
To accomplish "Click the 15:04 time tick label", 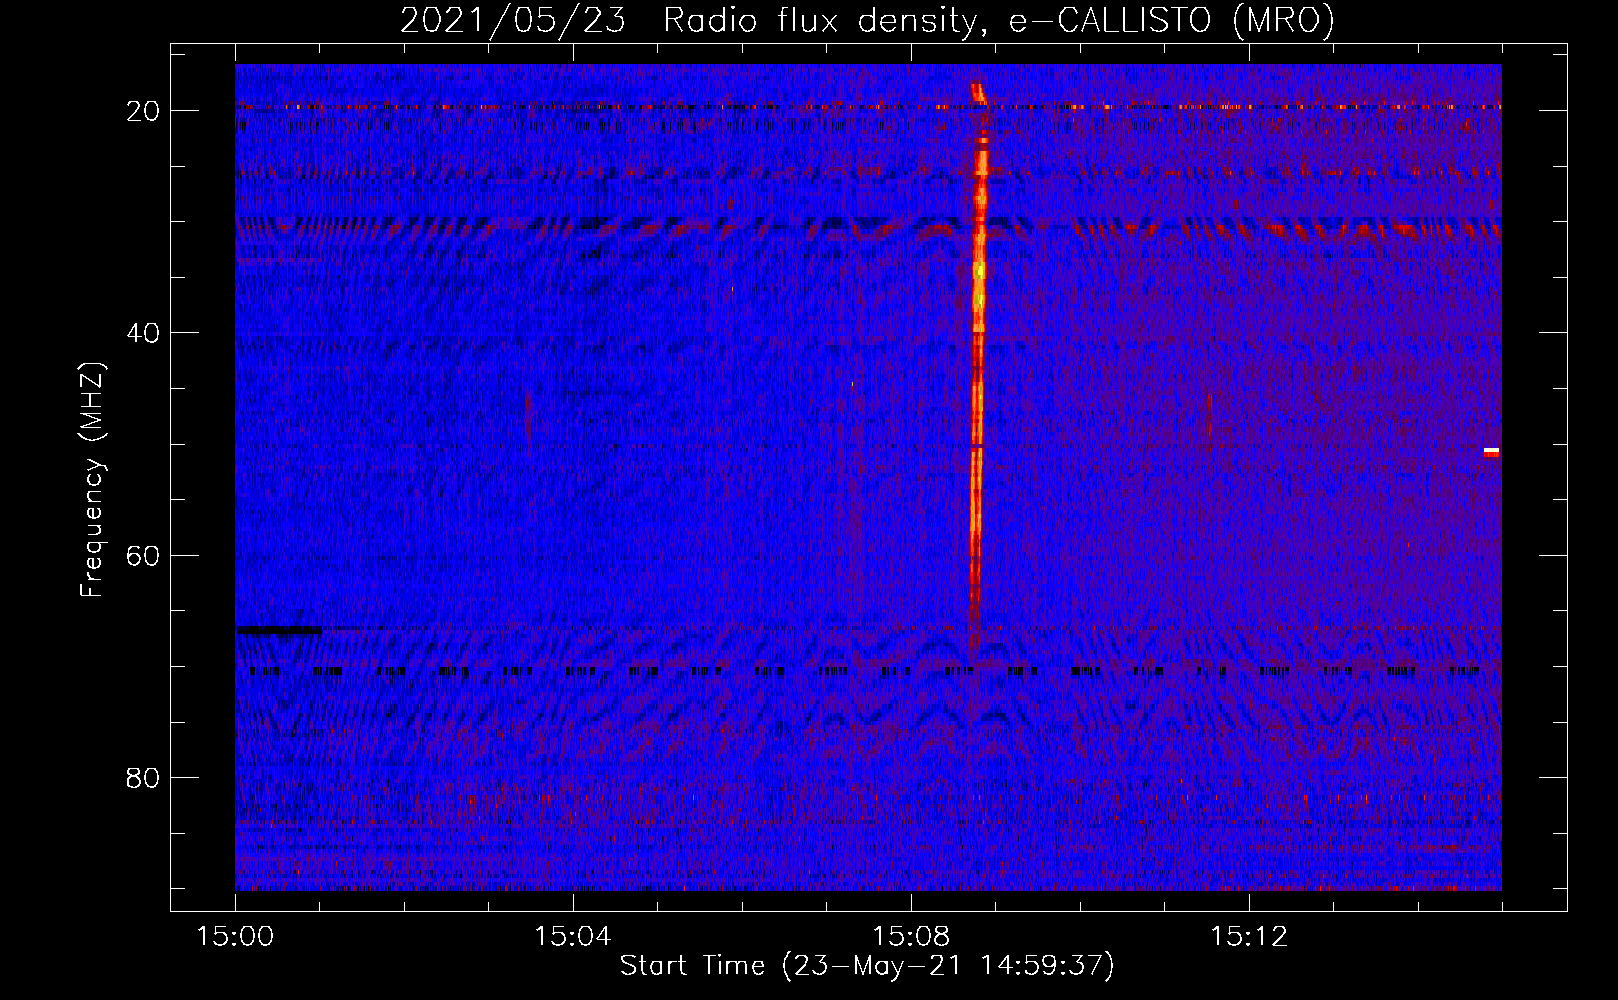I will point(572,937).
